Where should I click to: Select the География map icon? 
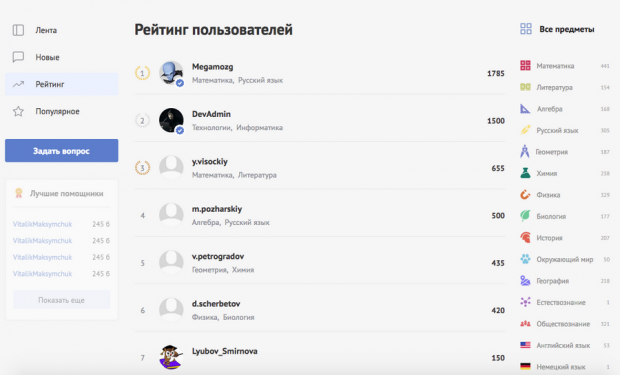(525, 280)
